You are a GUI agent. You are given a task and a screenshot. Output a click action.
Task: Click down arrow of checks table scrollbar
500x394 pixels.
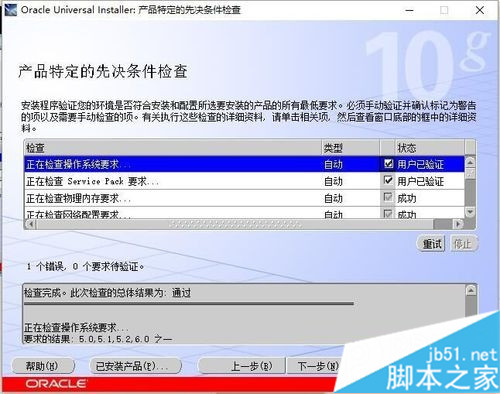click(470, 211)
